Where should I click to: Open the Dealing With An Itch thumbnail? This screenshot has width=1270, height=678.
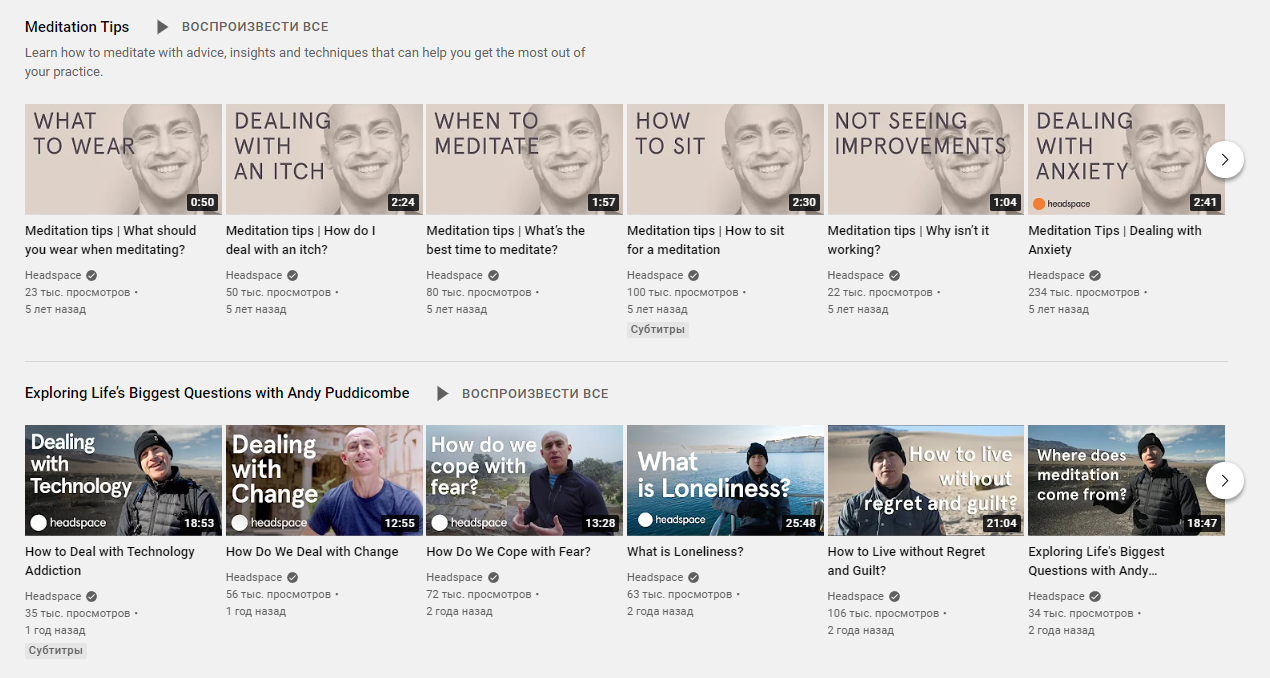pos(324,159)
